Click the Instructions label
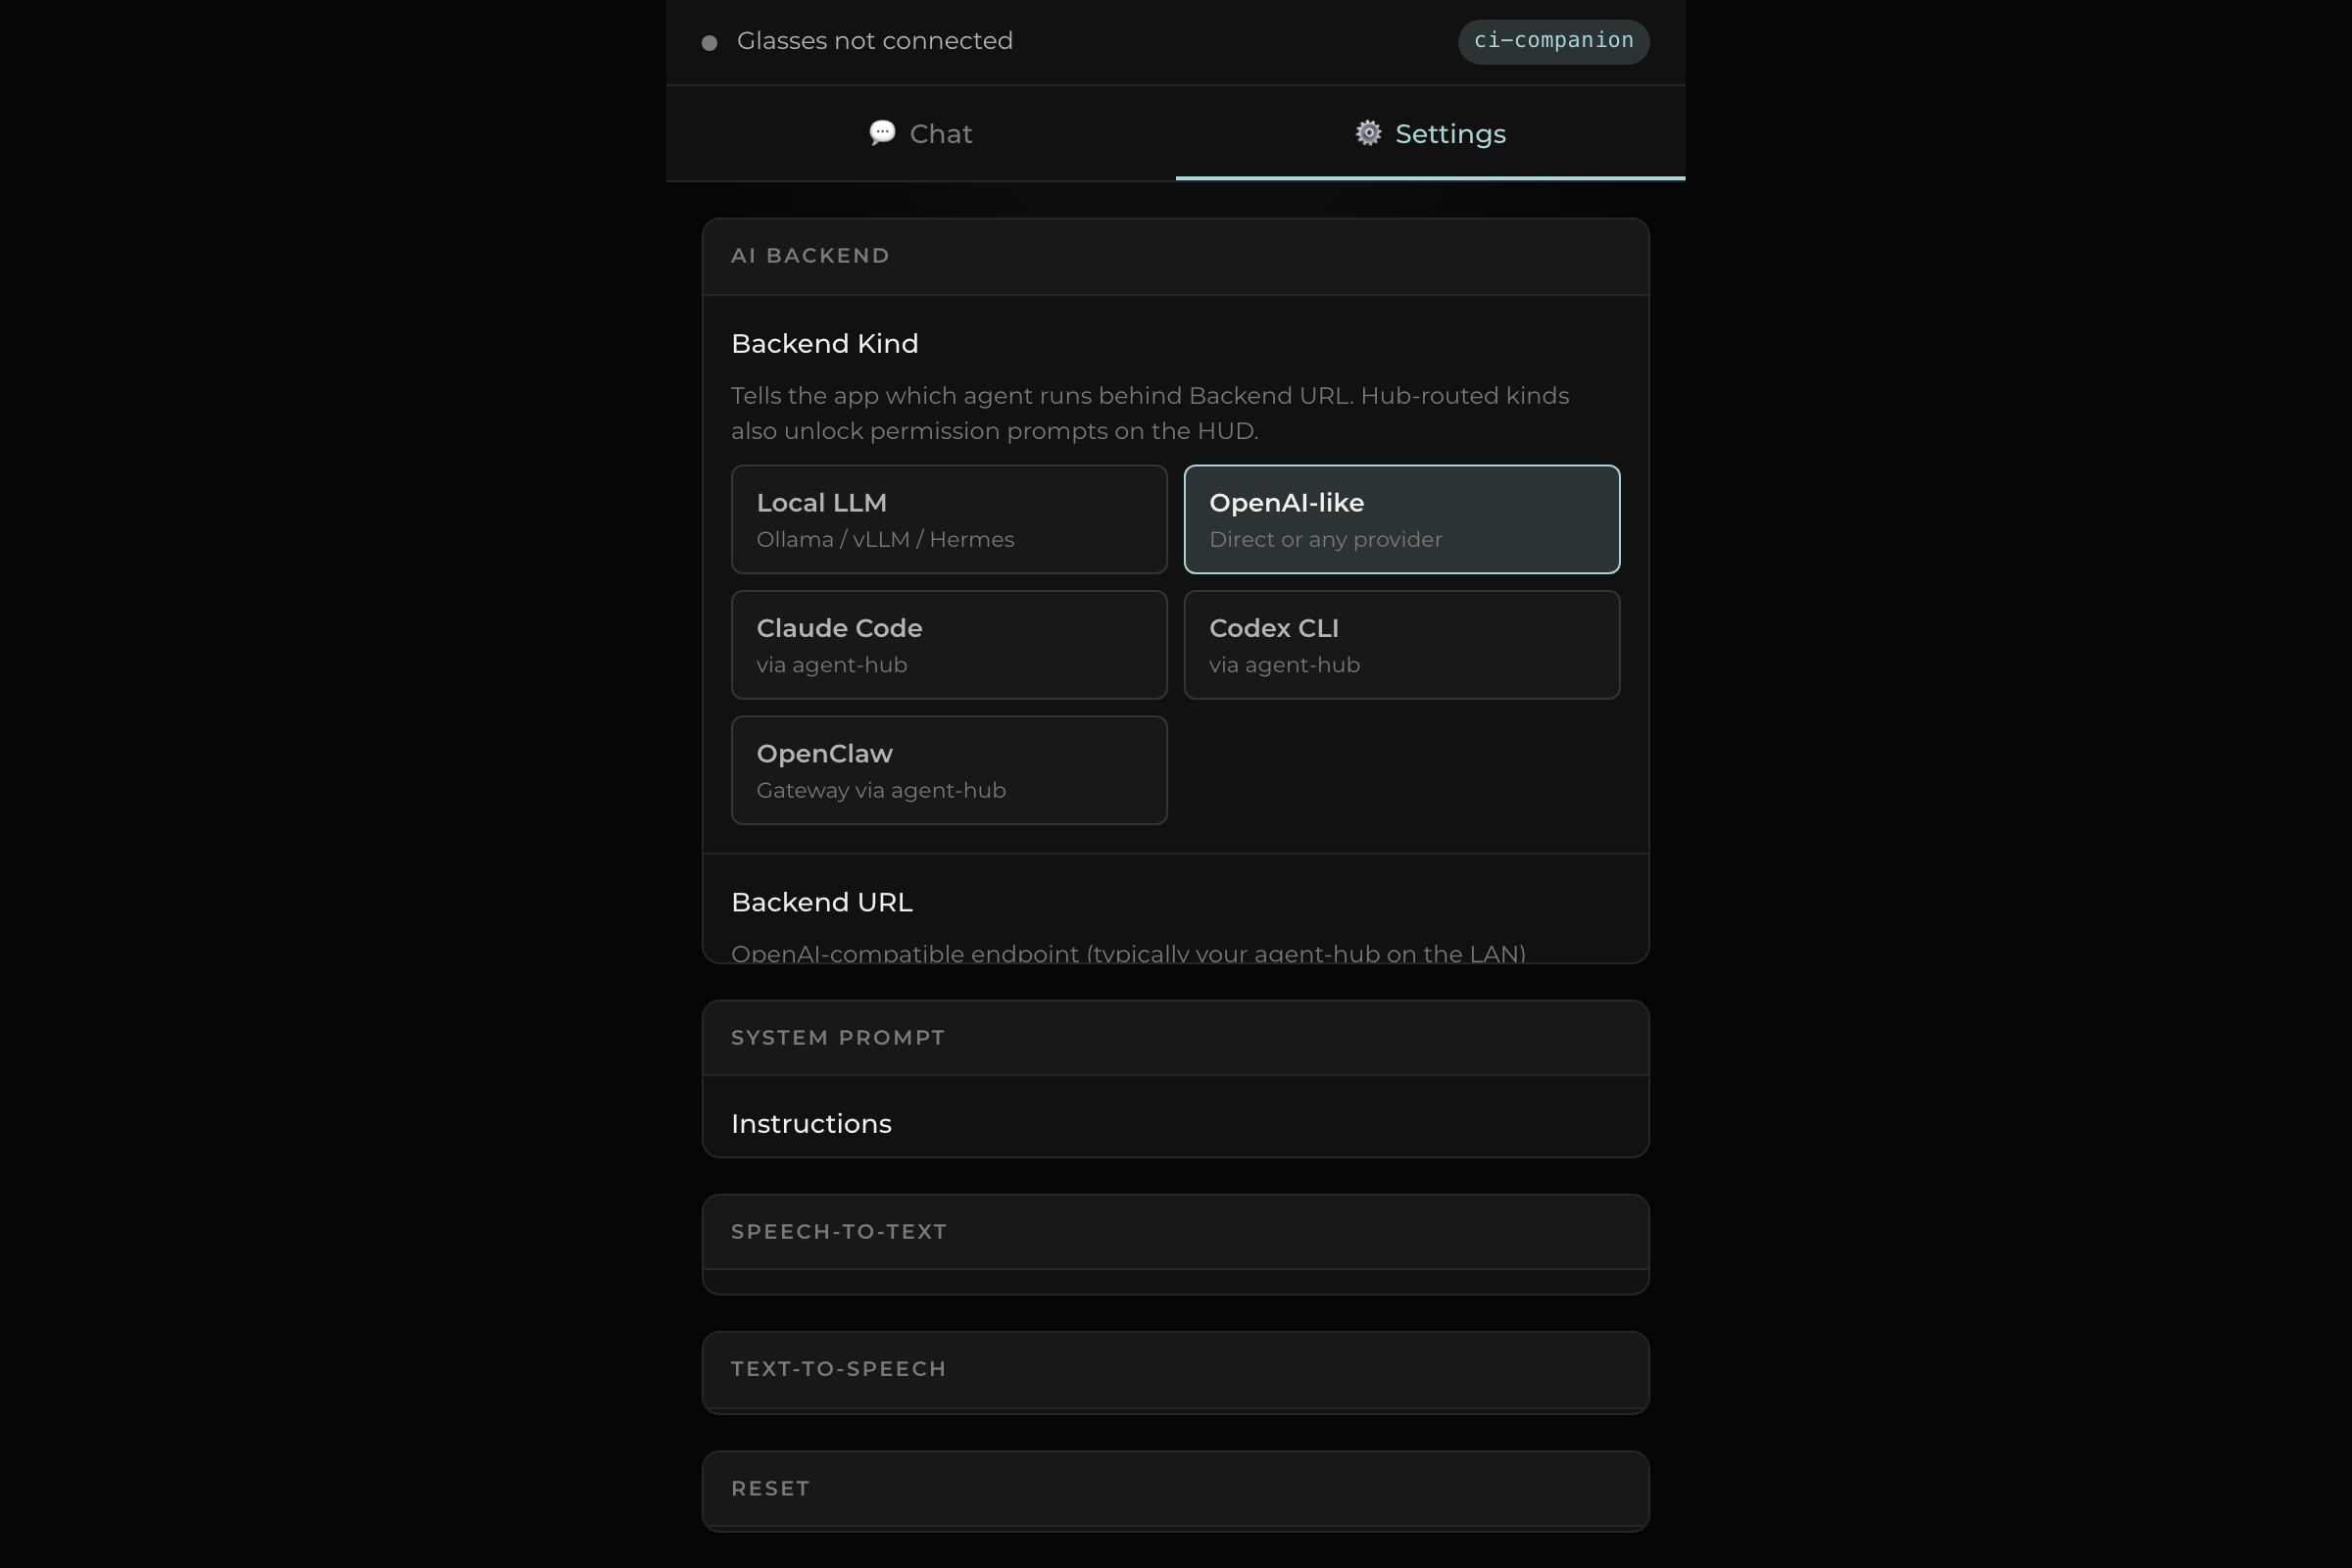This screenshot has width=2352, height=1568. pyautogui.click(x=811, y=1124)
